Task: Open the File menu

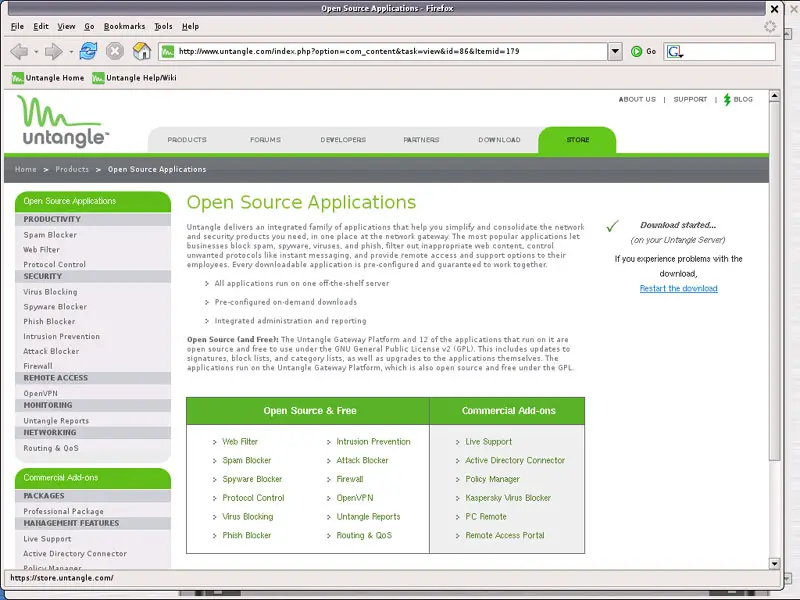Action: point(17,27)
